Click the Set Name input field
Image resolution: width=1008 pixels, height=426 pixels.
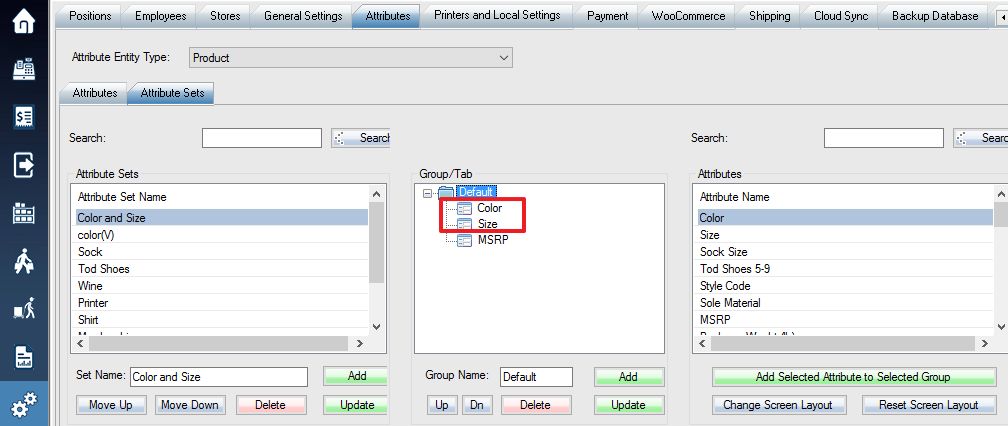pyautogui.click(x=219, y=377)
